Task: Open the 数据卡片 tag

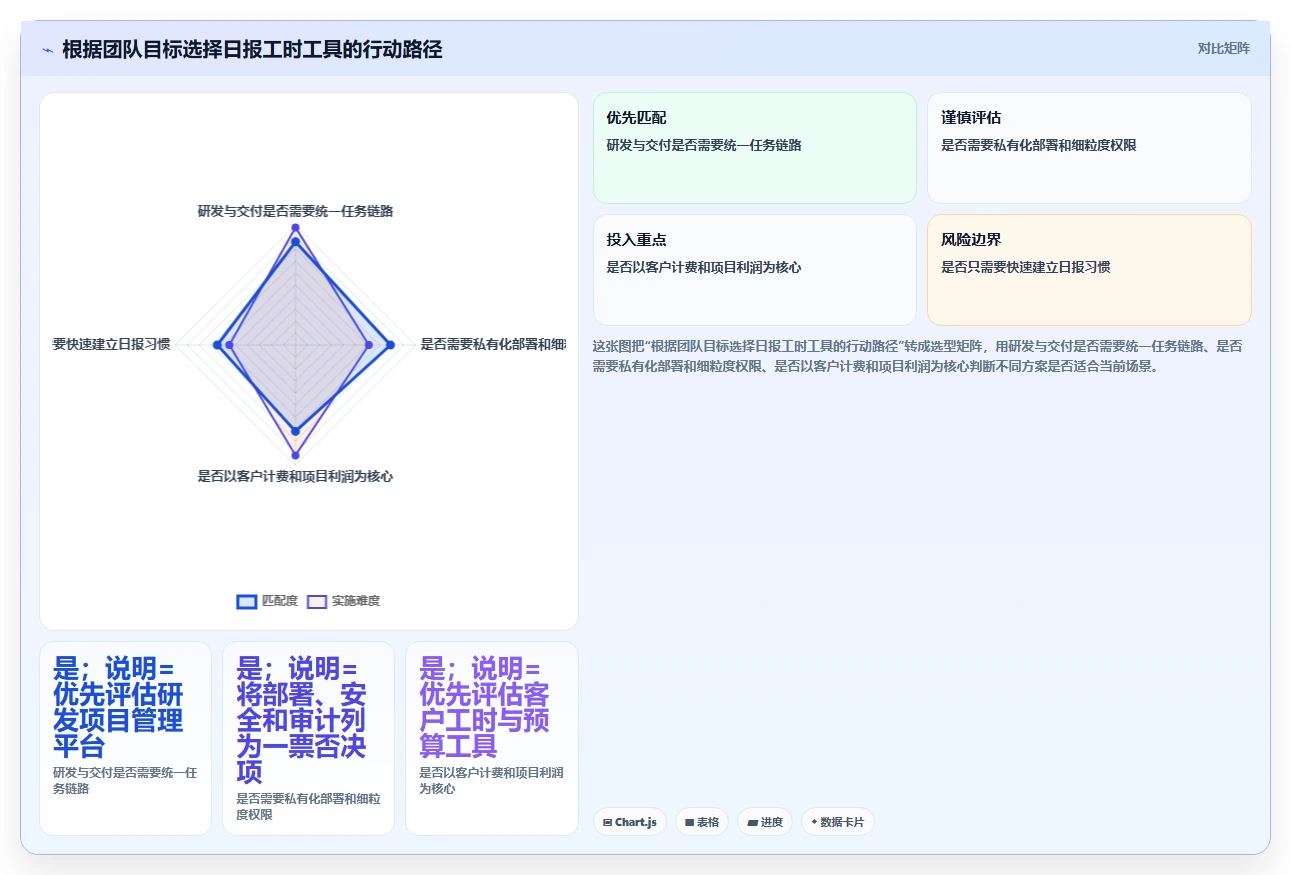Action: point(838,822)
